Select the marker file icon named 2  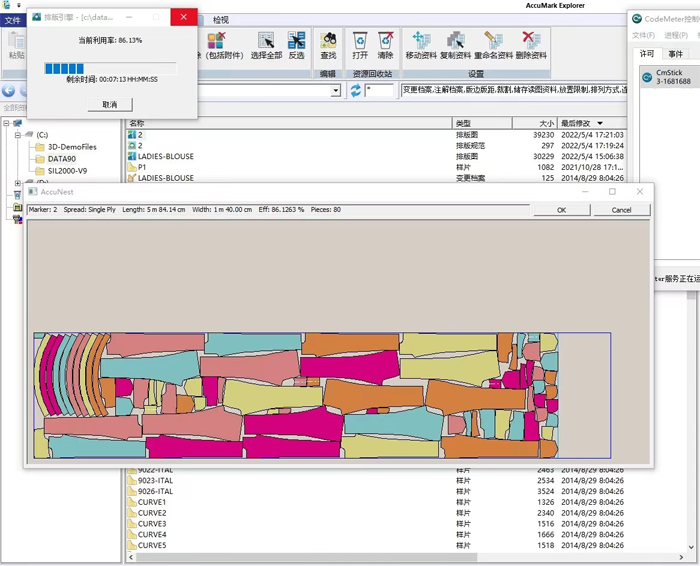coord(132,135)
